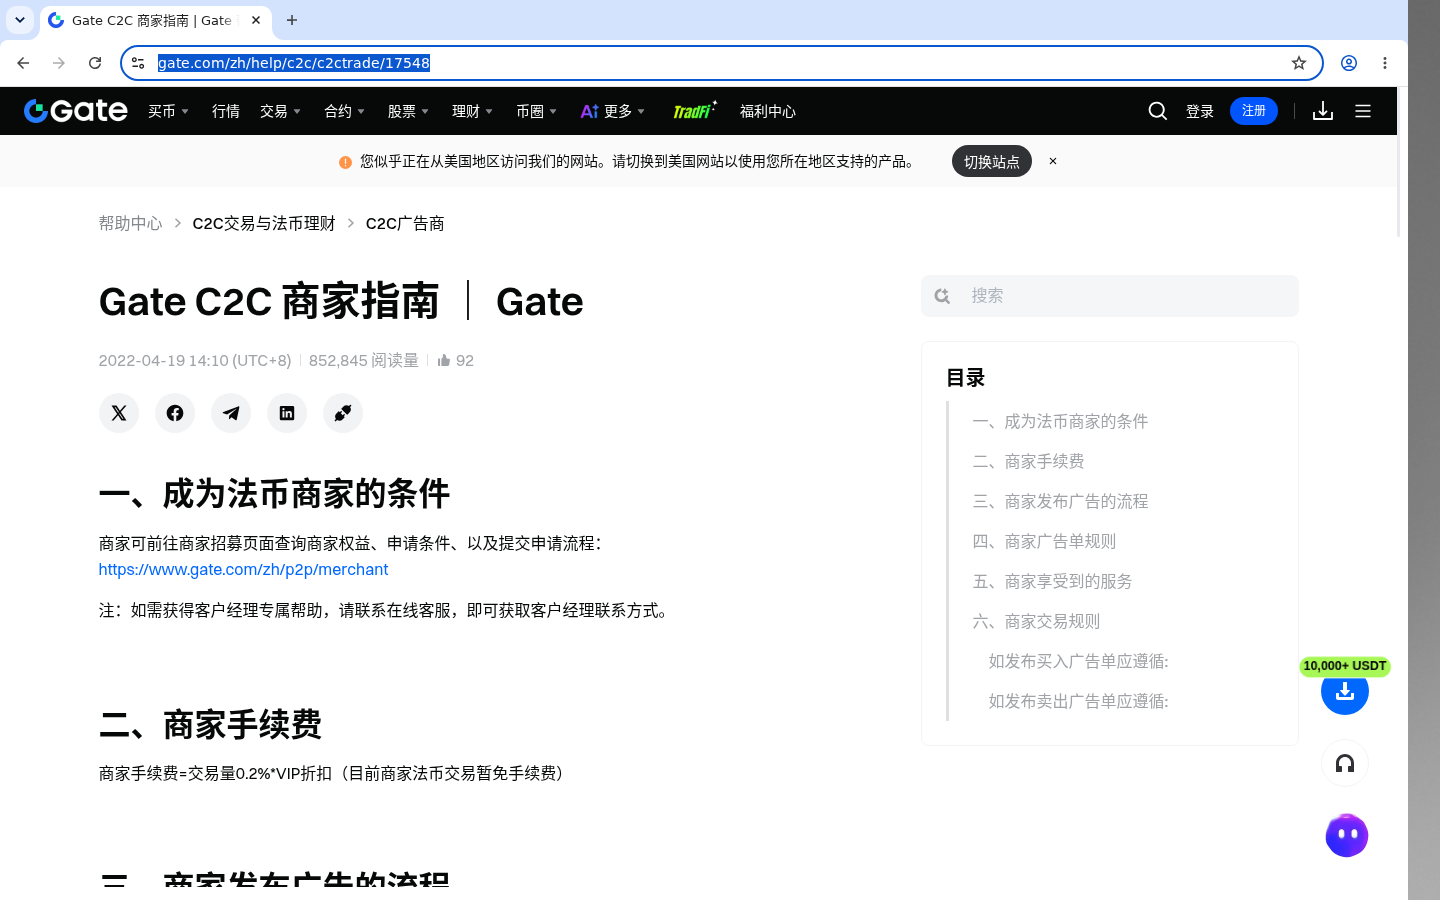Jump to 如发布买入广告单应遵循
This screenshot has width=1440, height=900.
[1078, 661]
